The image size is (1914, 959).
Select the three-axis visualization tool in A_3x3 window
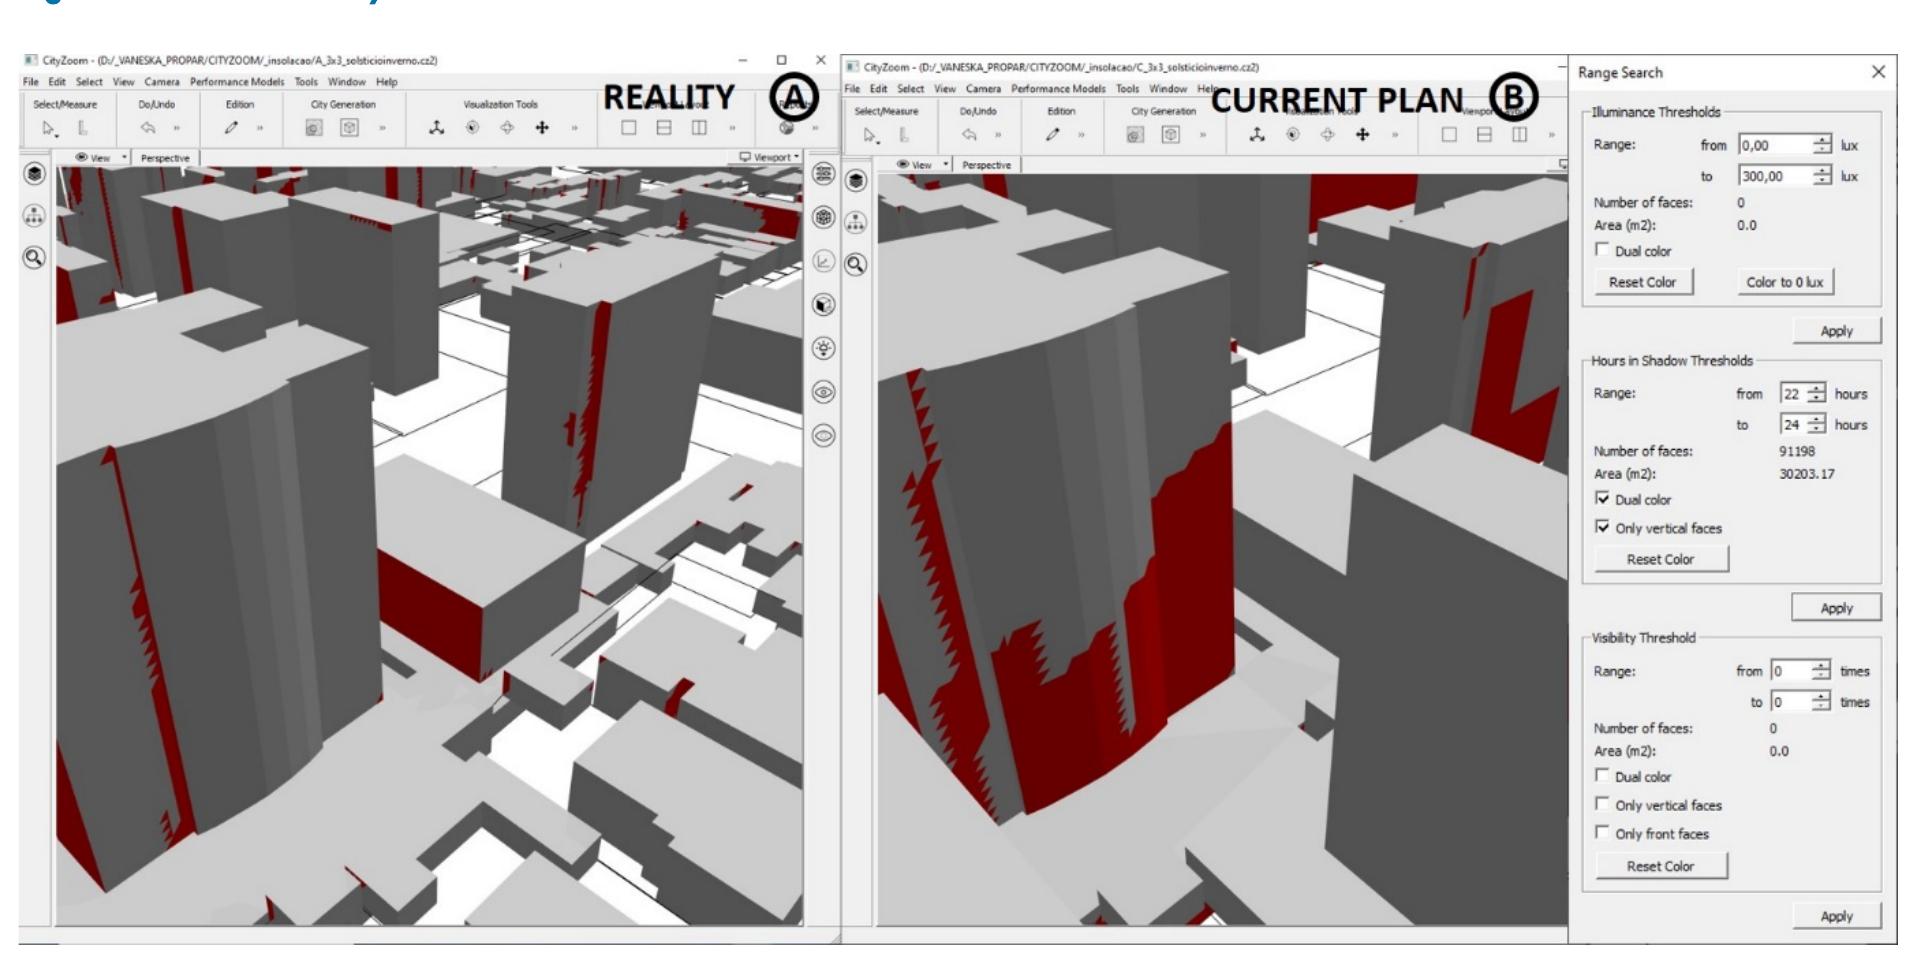click(436, 128)
